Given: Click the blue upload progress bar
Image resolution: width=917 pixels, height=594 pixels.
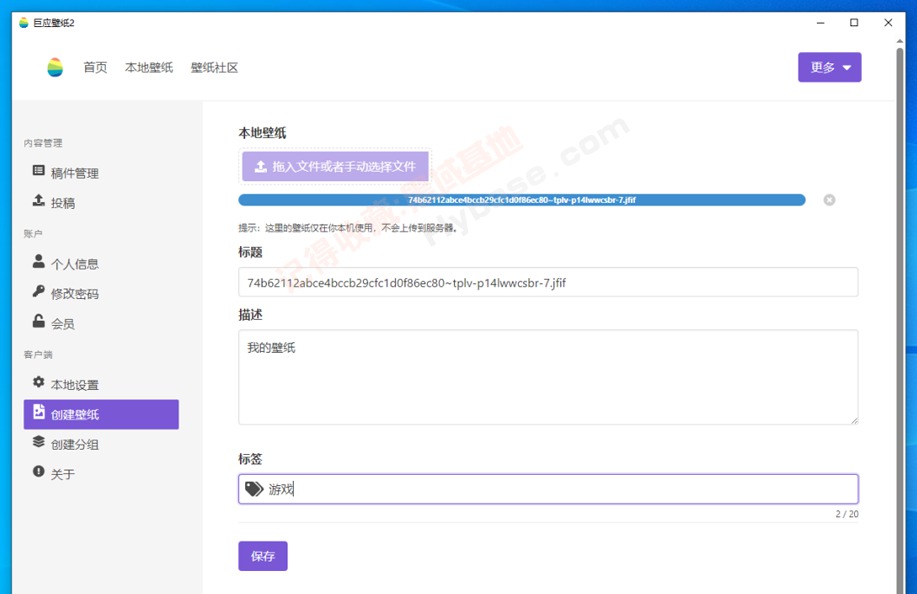Looking at the screenshot, I should pos(522,200).
